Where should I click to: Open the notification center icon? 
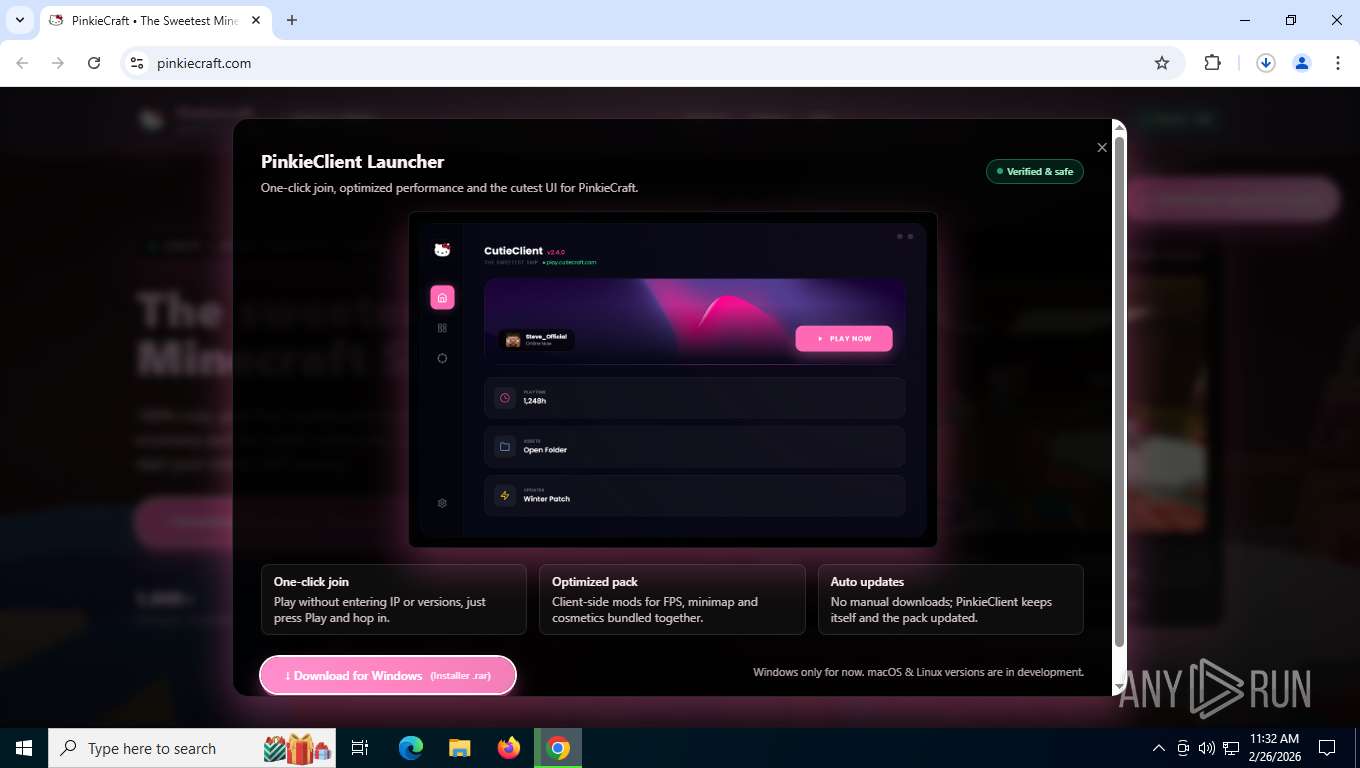coord(1327,748)
